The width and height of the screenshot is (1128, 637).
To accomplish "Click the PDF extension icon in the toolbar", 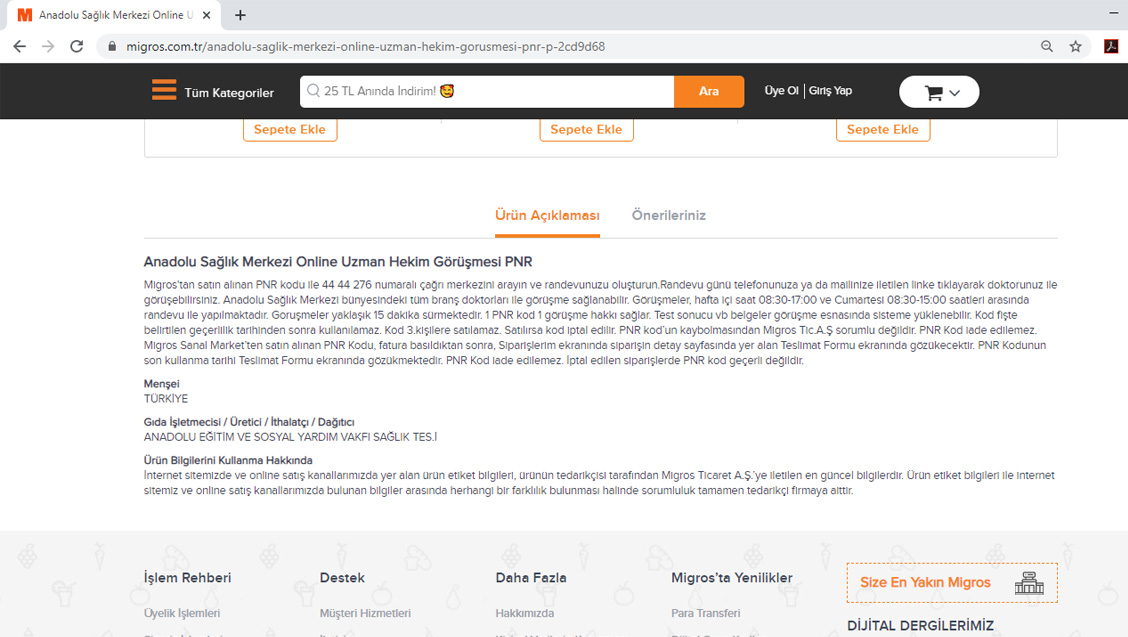I will pos(1111,47).
